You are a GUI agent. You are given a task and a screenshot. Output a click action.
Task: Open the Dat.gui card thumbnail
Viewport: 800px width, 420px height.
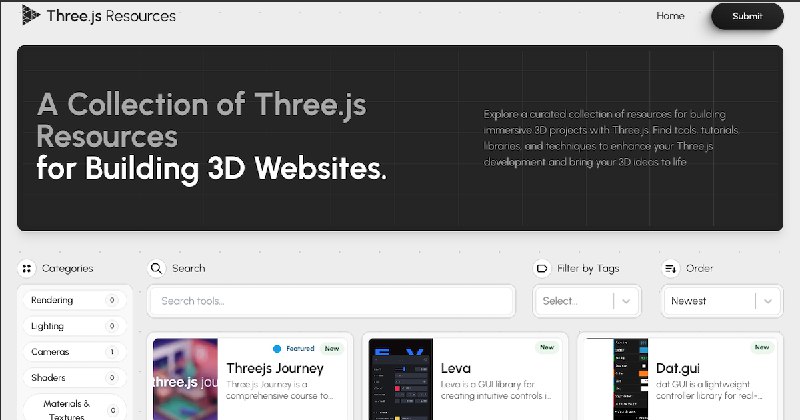(x=616, y=379)
